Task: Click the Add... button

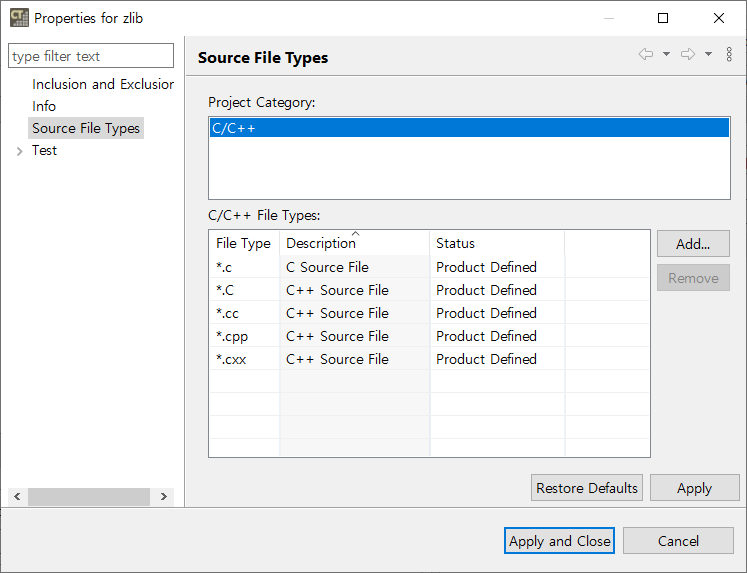Action: (x=693, y=244)
